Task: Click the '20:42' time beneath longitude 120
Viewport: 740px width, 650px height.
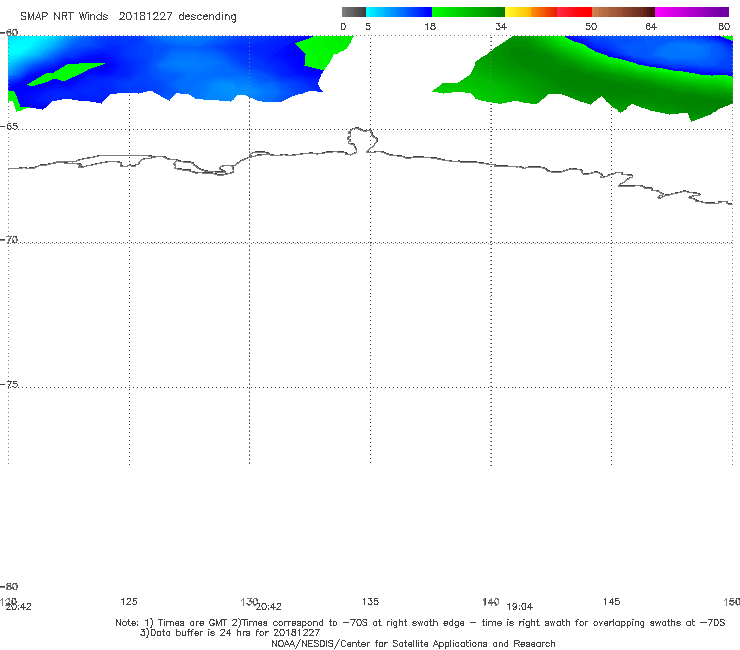Action: pos(18,607)
